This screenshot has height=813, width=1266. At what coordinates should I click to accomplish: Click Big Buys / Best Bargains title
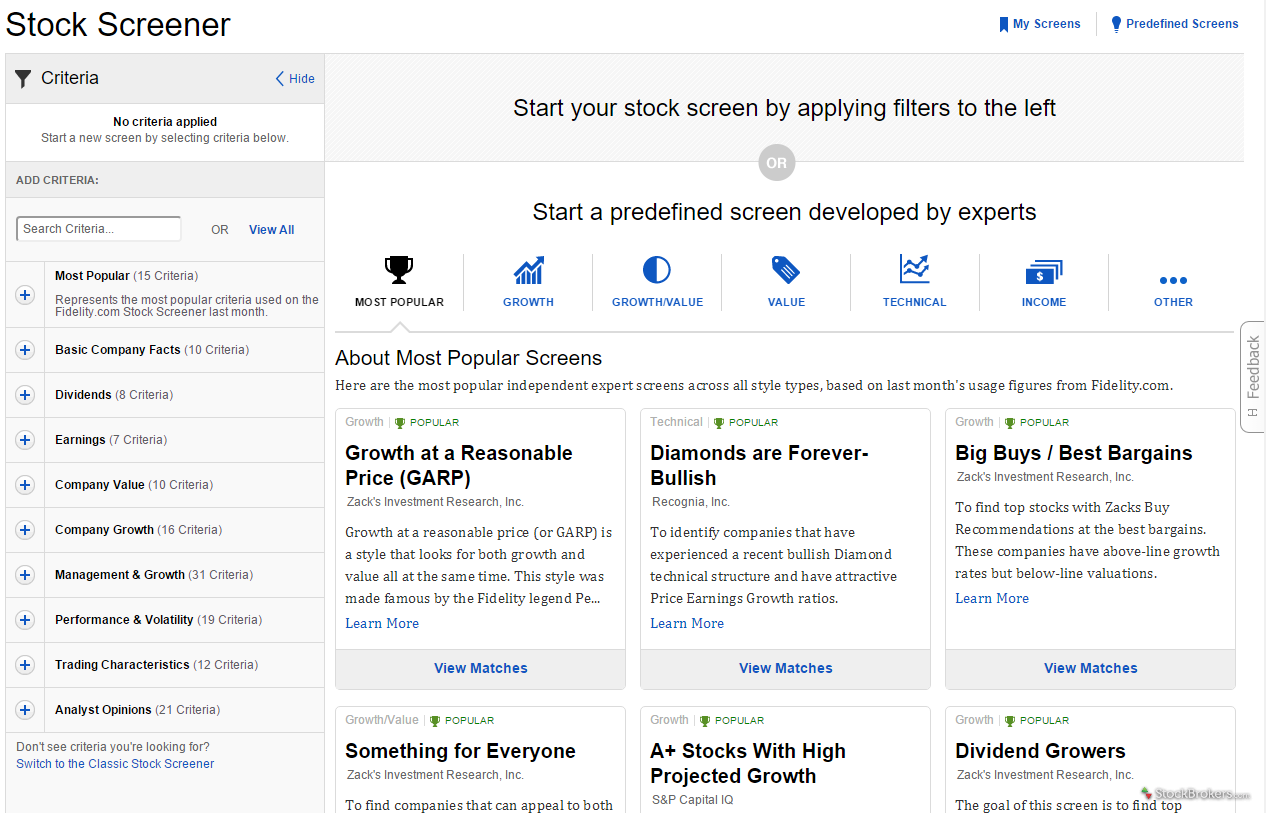click(1074, 453)
